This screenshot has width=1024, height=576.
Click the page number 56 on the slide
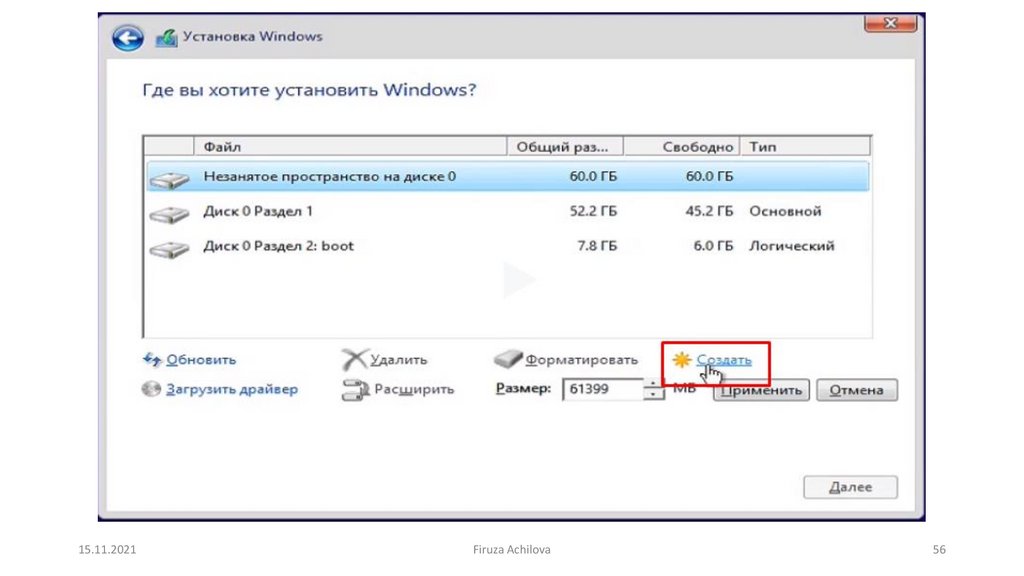[939, 550]
